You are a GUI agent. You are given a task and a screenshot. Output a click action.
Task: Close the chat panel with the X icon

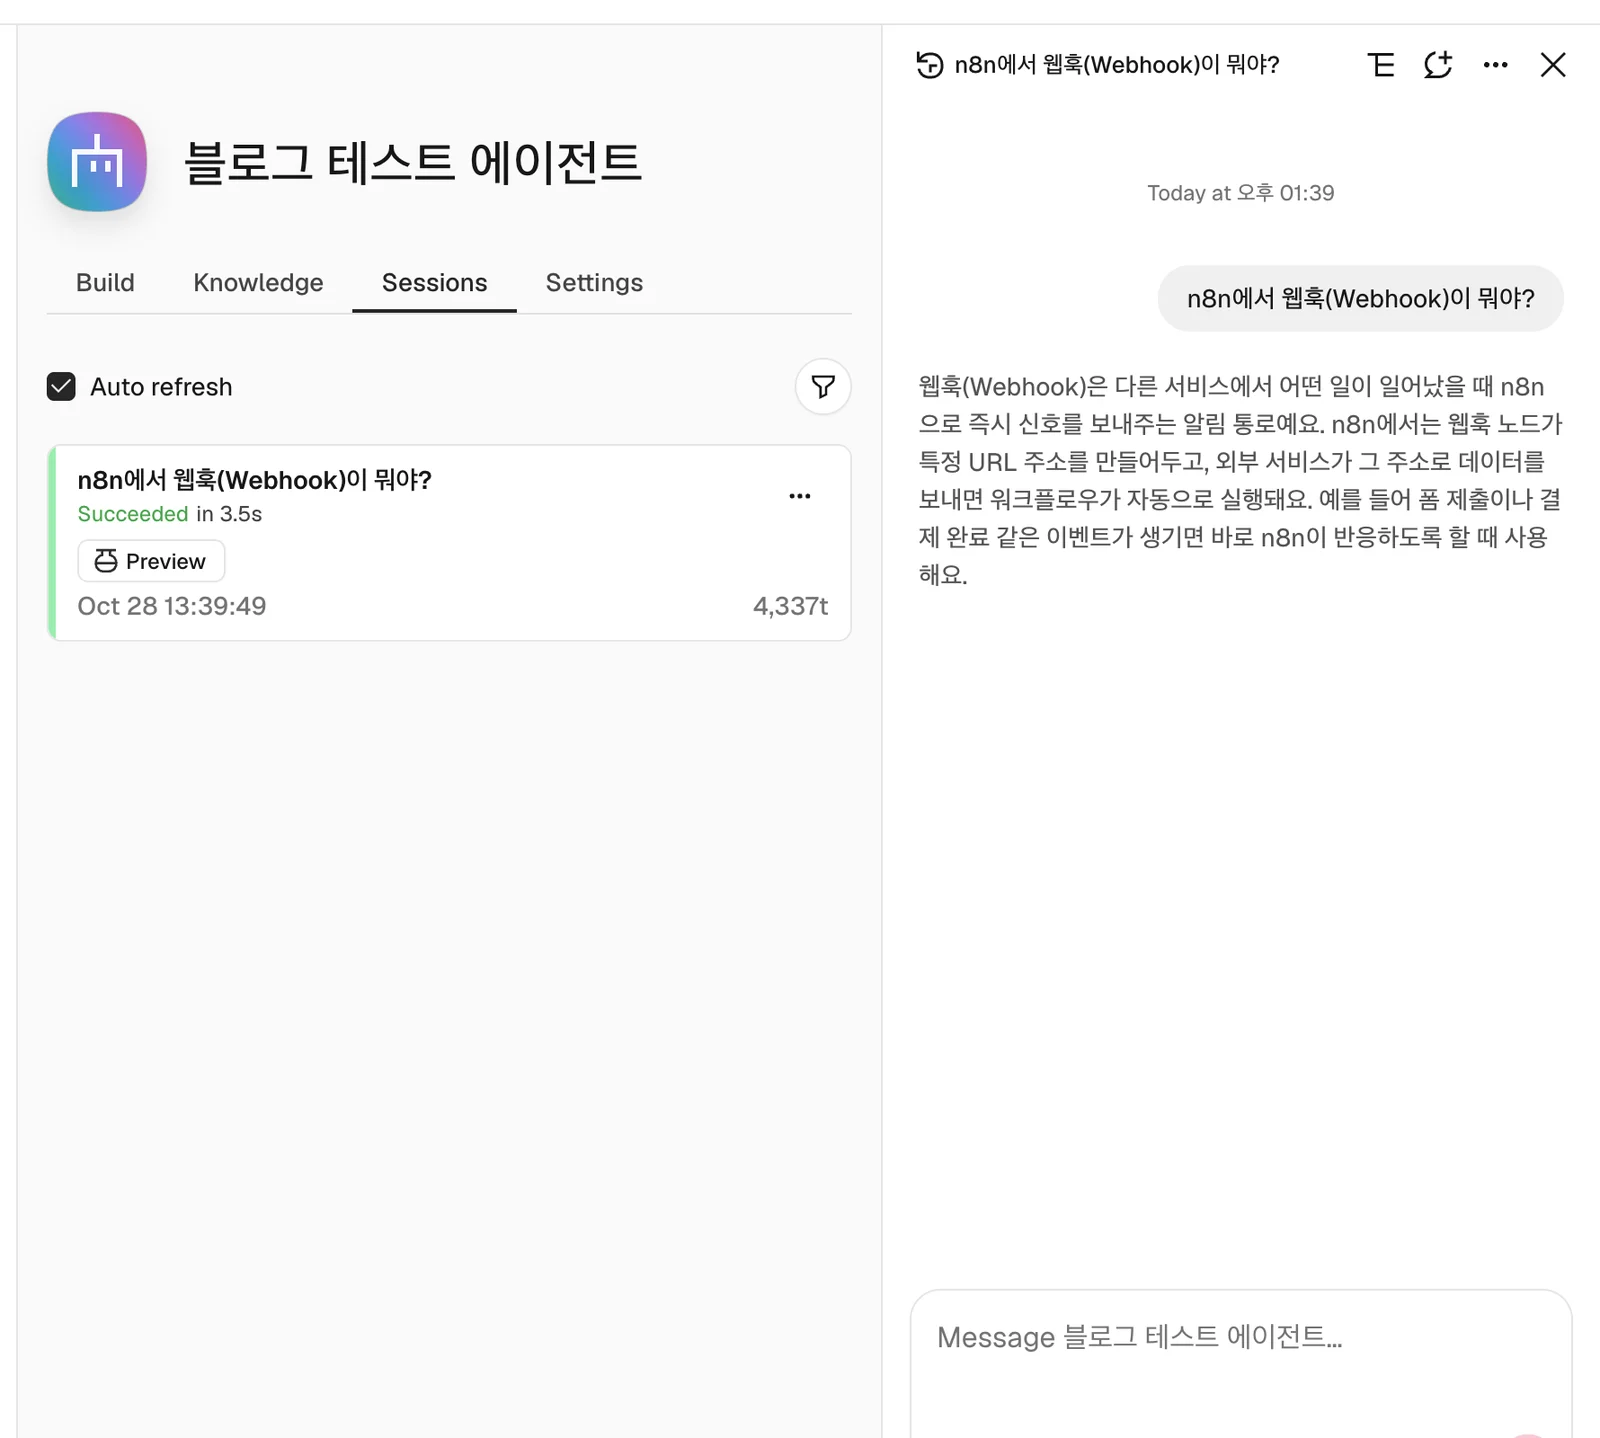pos(1553,65)
